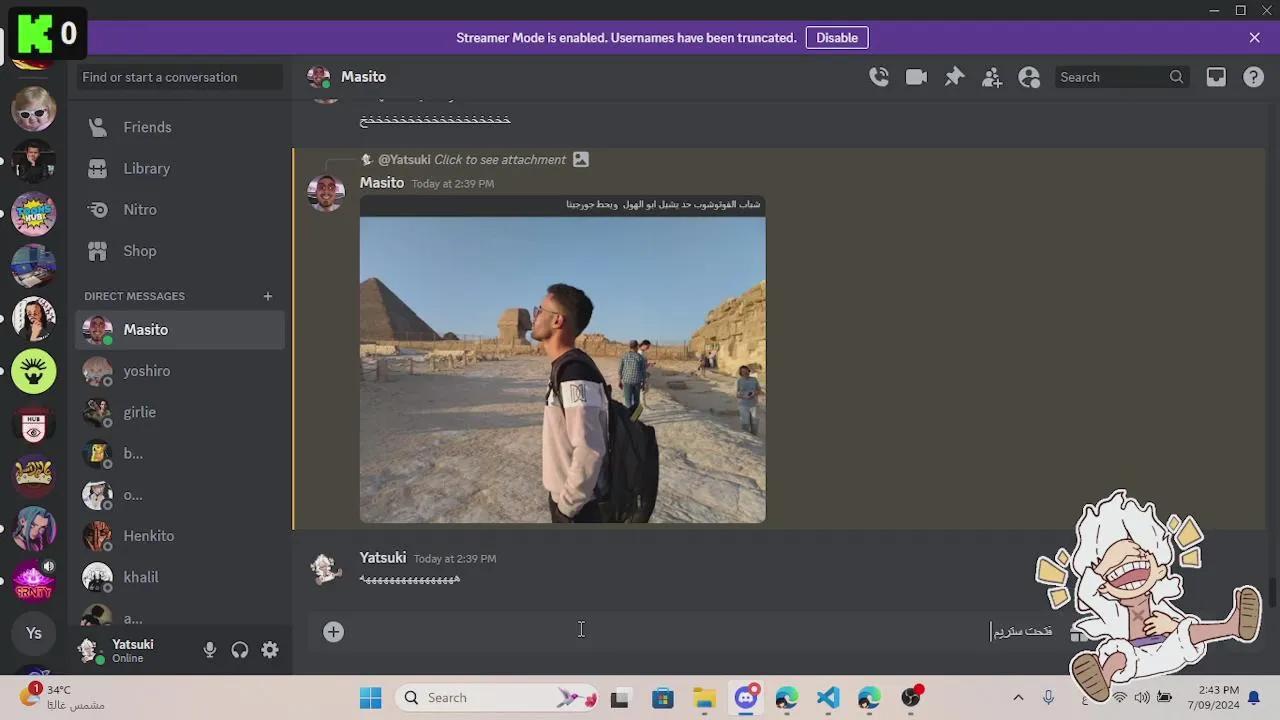Image resolution: width=1280 pixels, height=720 pixels.
Task: Click the image icon beside the reply preview
Action: (x=581, y=159)
